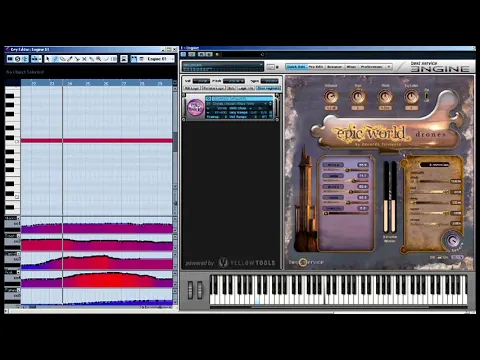Select the Draw pencil tool
The width and height of the screenshot is (480, 360).
tap(55, 59)
